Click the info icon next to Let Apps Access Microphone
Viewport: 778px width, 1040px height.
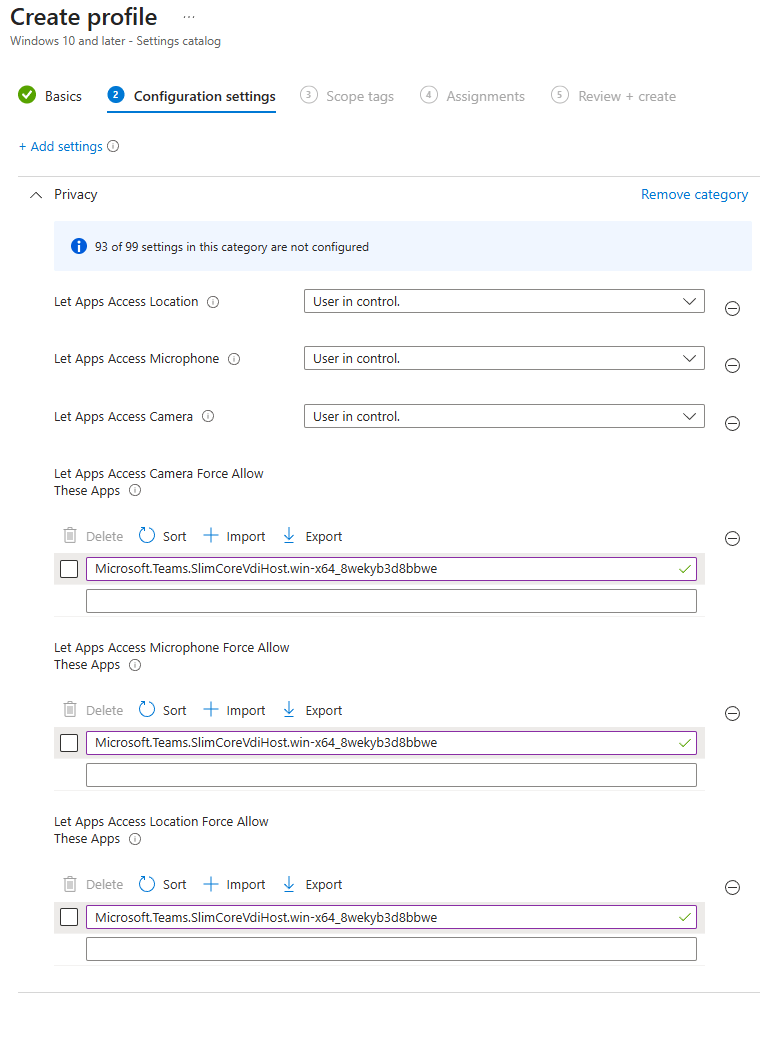[x=234, y=359]
